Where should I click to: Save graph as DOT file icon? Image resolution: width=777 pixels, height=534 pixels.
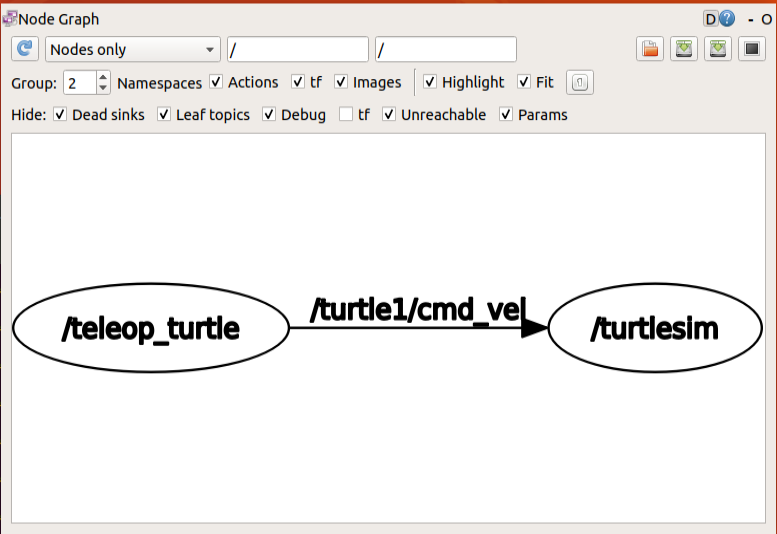[684, 49]
